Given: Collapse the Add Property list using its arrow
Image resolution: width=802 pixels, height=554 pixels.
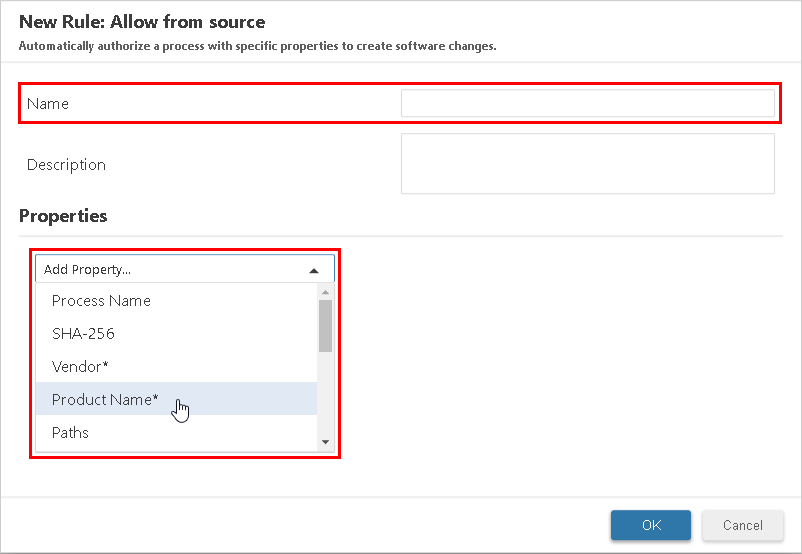Looking at the screenshot, I should tap(314, 270).
